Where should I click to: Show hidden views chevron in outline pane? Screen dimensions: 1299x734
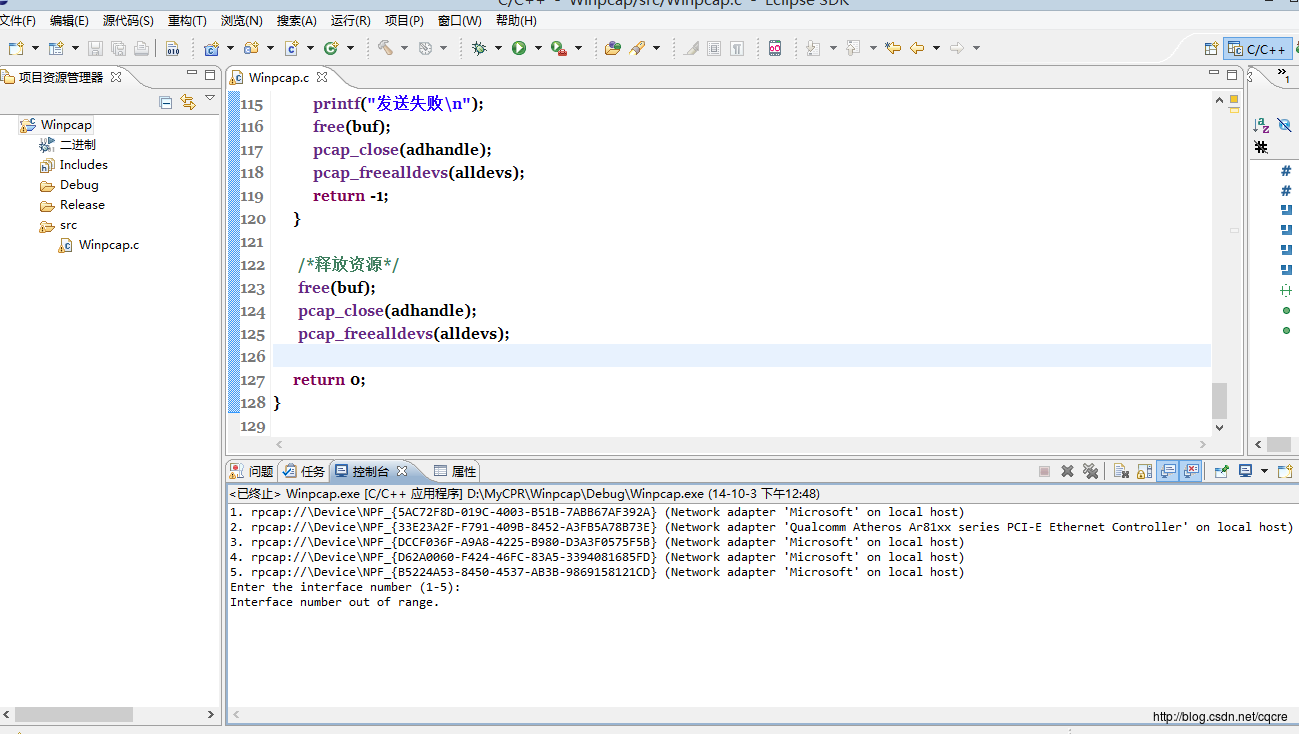pos(1284,77)
